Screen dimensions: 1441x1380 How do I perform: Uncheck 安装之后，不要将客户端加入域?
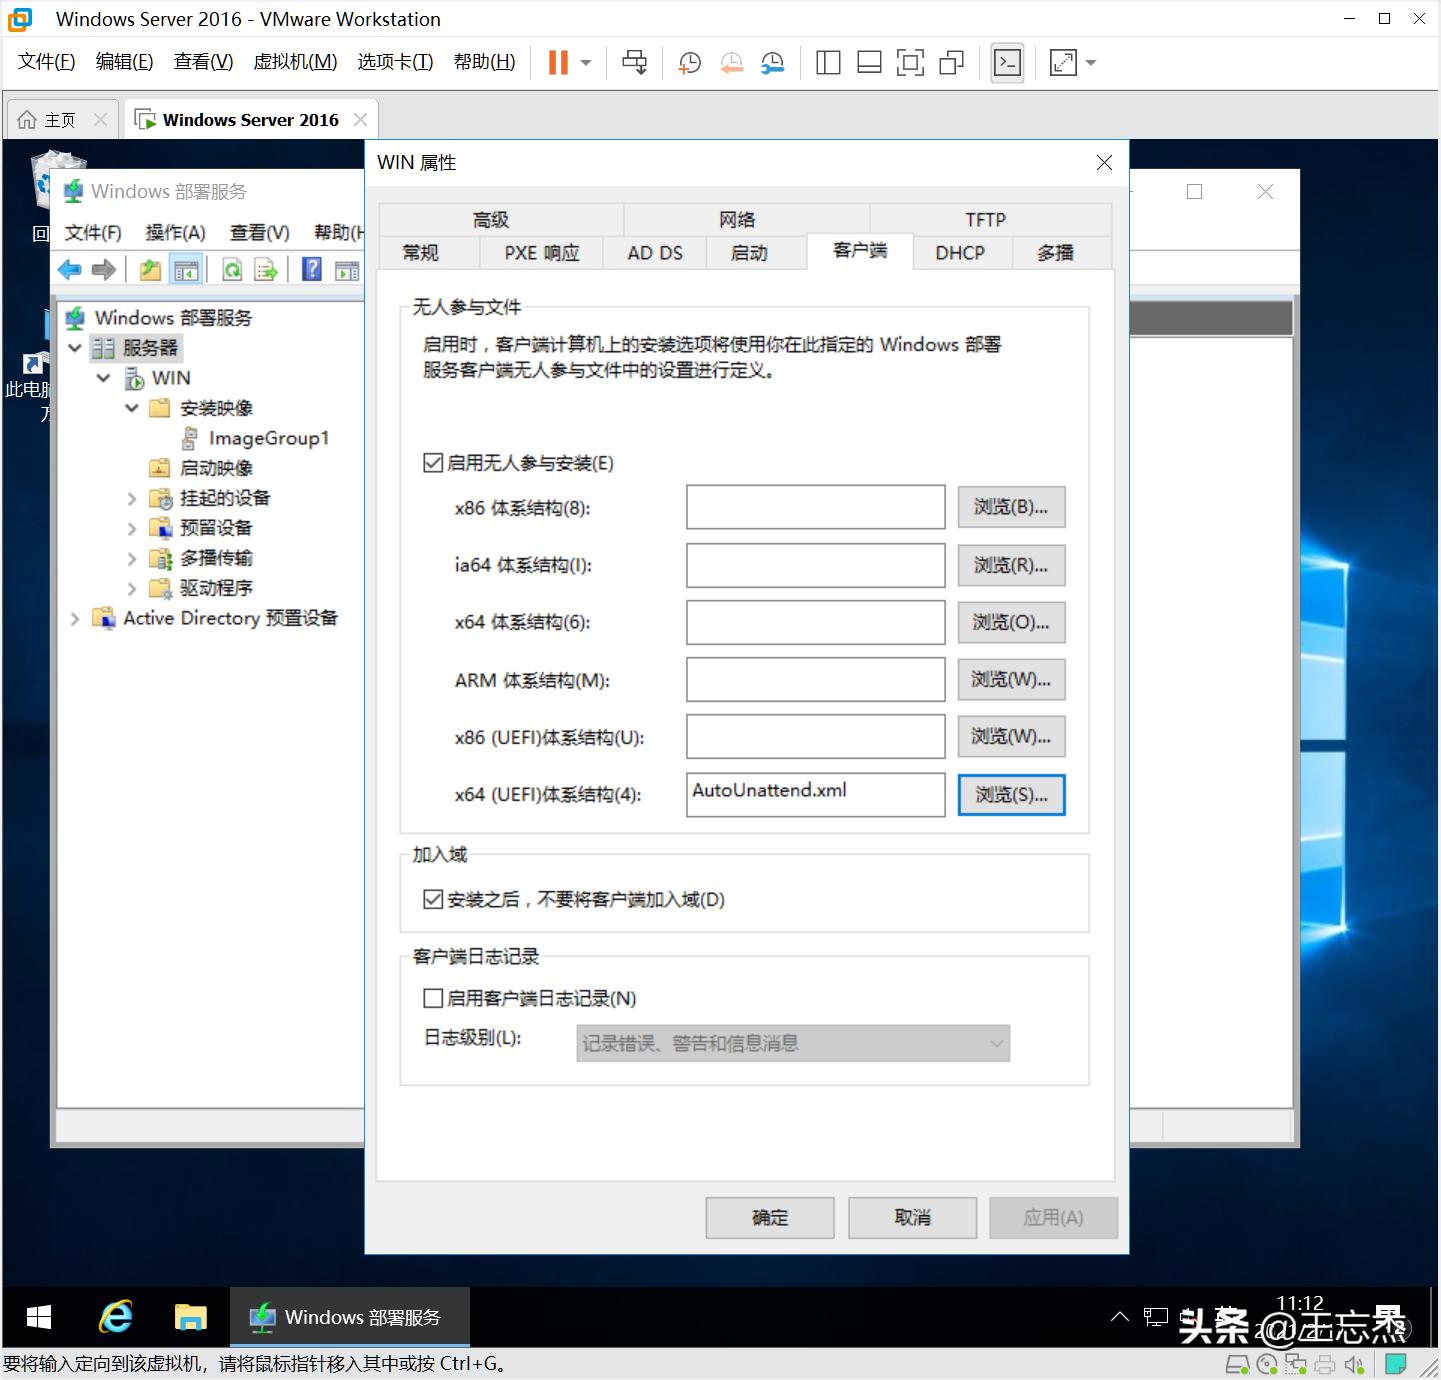click(433, 898)
